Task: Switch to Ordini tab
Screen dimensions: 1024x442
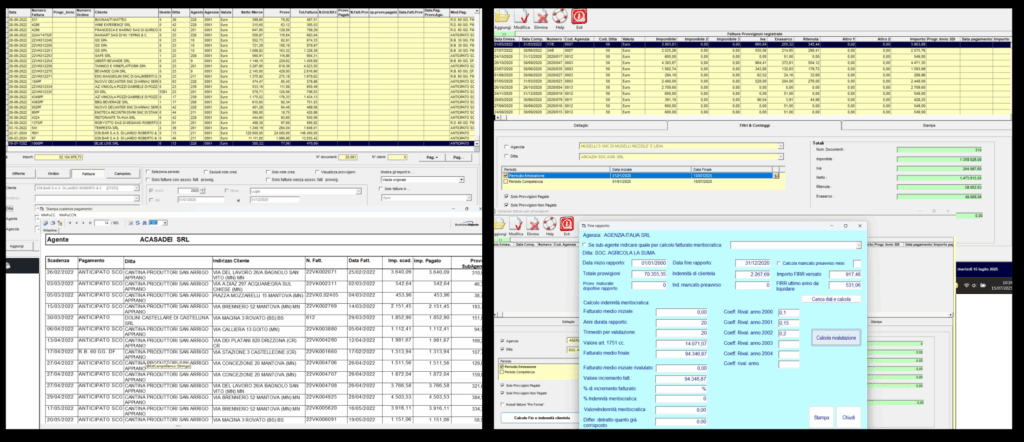Action: [x=54, y=174]
